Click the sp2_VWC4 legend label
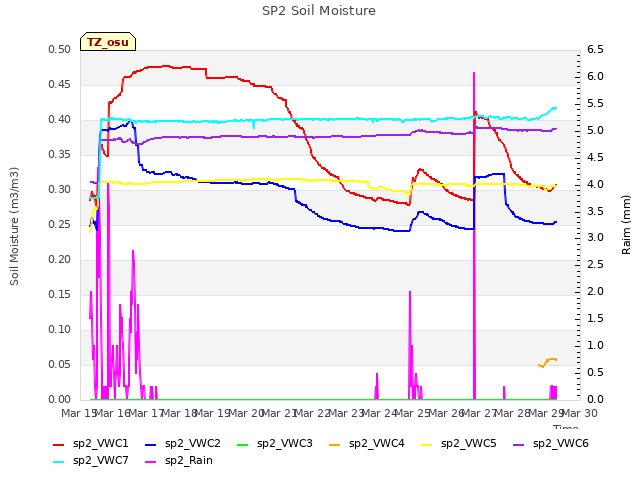This screenshot has width=640, height=480. [x=376, y=443]
